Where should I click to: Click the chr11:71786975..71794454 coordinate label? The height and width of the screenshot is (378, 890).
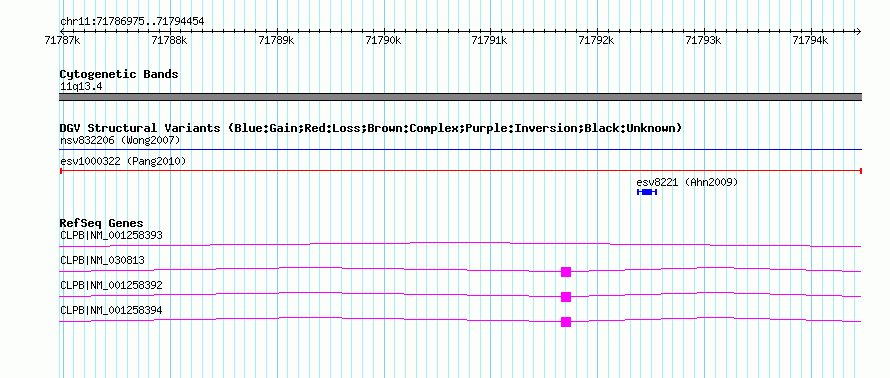[132, 22]
